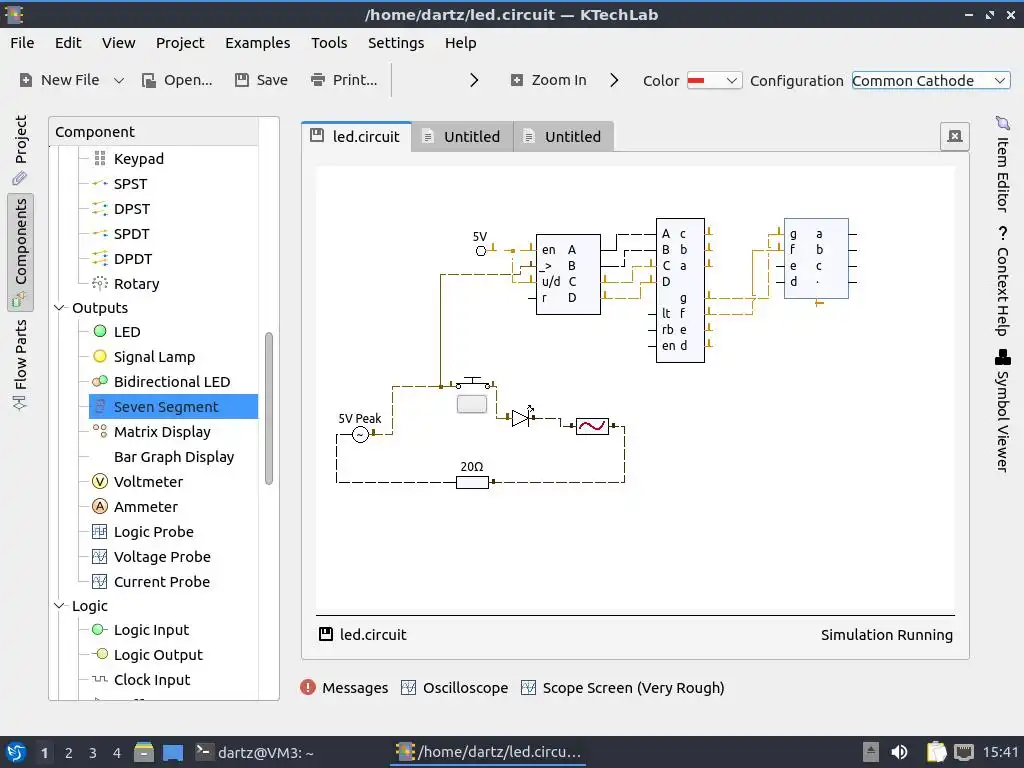
Task: Select the Voltmeter component icon
Action: click(x=99, y=481)
